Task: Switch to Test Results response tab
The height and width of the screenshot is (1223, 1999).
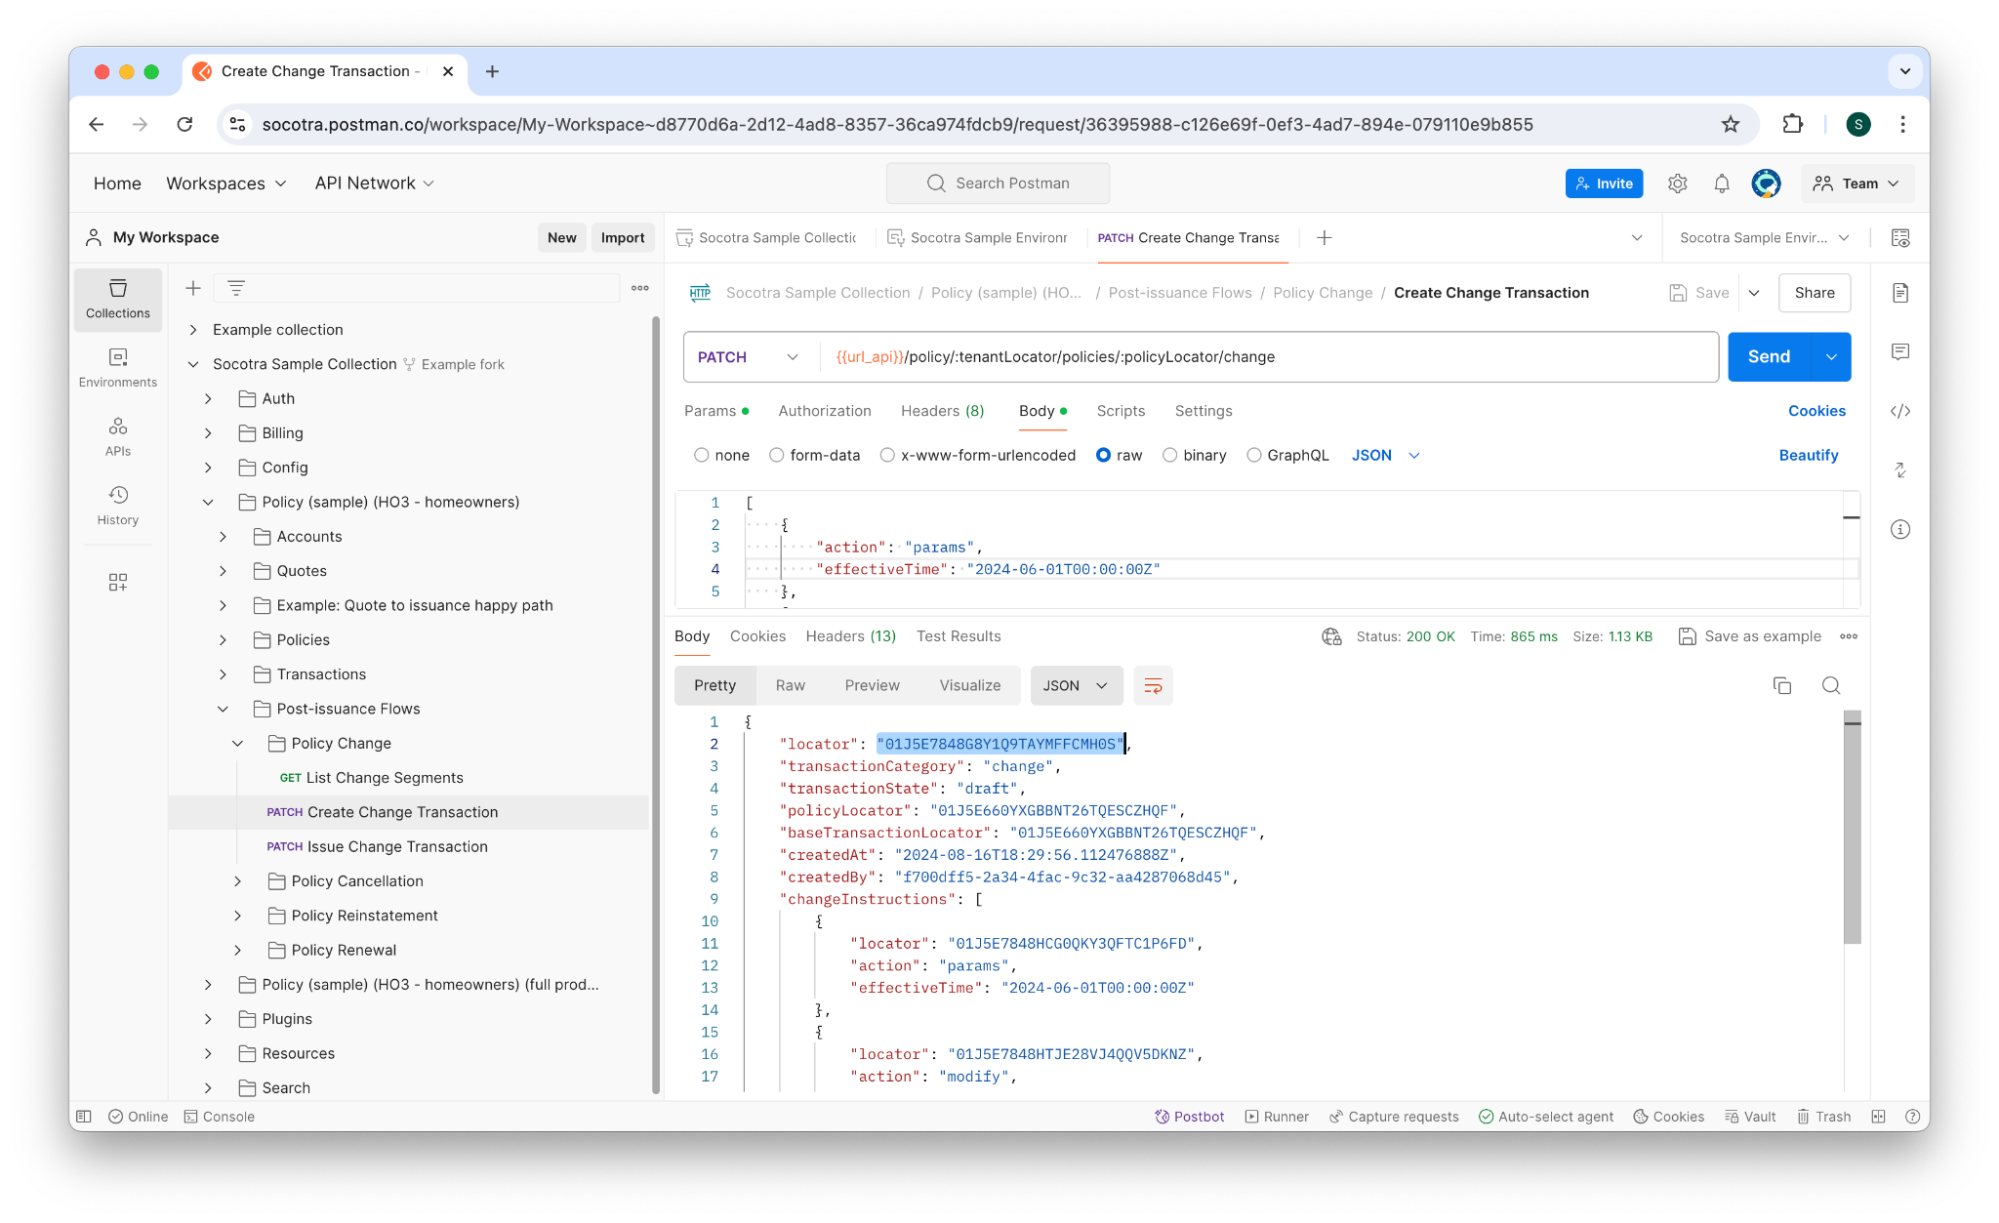Action: [958, 636]
